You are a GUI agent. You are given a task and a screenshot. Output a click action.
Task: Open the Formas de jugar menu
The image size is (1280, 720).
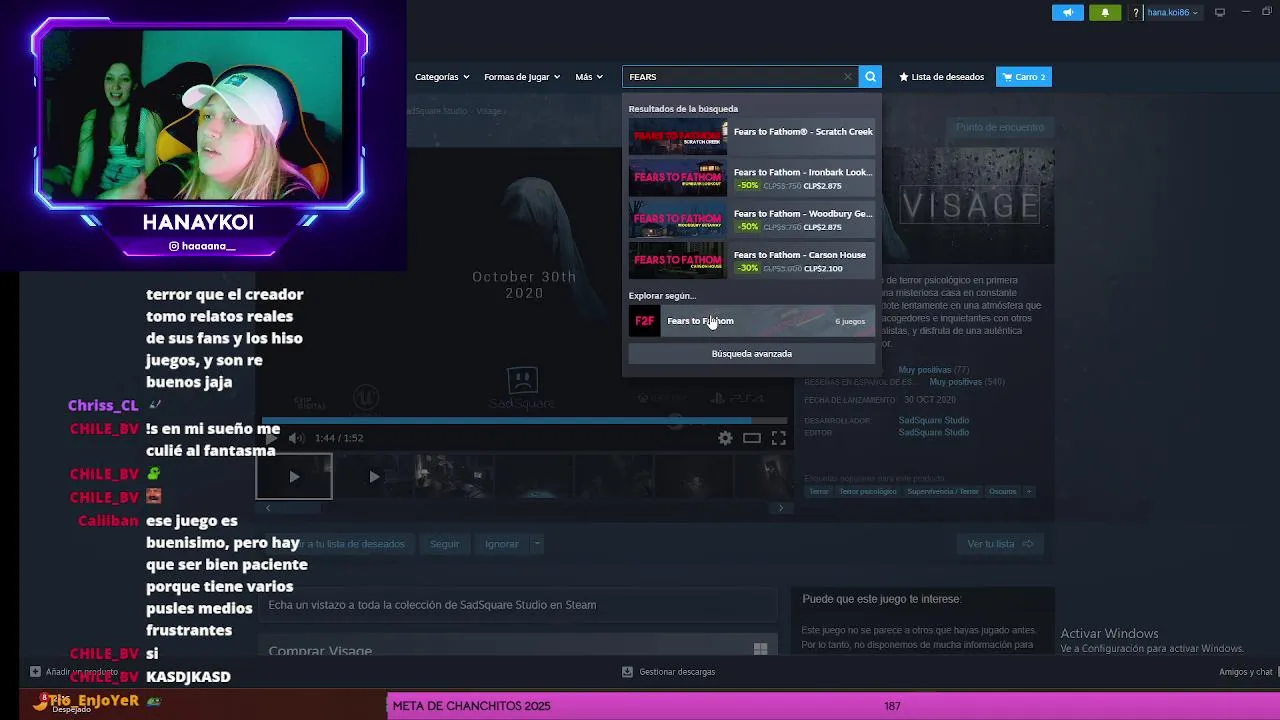pyautogui.click(x=521, y=77)
